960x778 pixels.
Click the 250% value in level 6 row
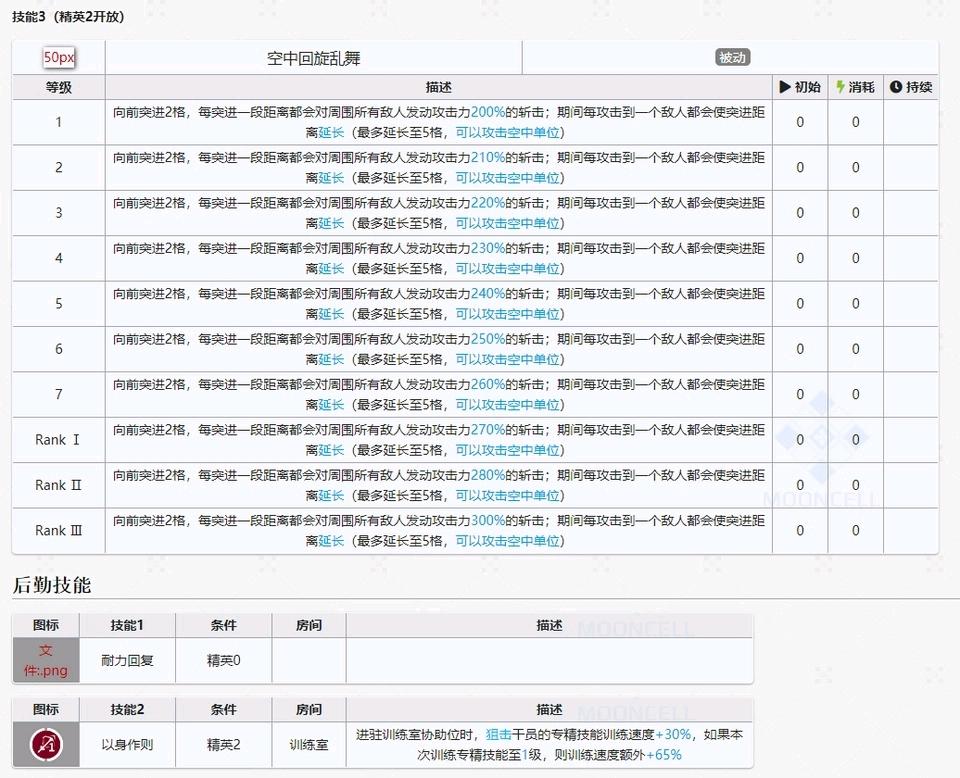point(488,339)
